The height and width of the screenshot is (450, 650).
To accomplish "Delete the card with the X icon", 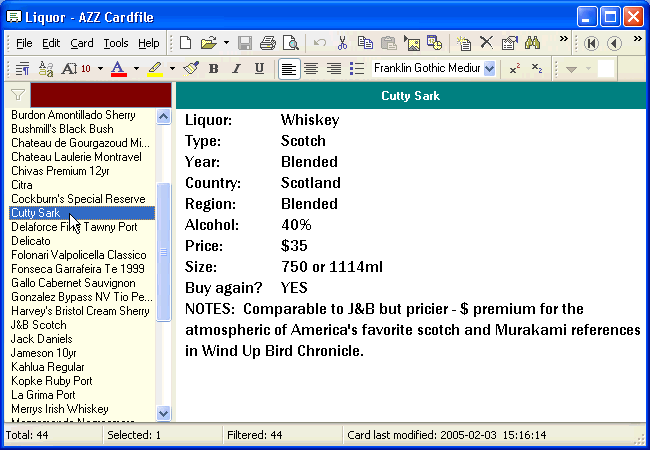I will pyautogui.click(x=486, y=43).
